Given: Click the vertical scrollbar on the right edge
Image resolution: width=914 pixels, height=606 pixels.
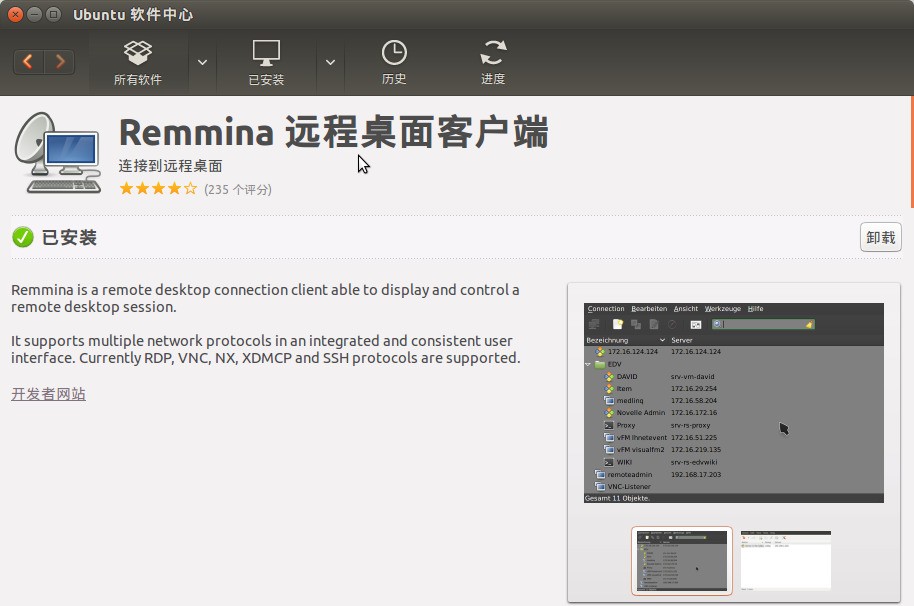Looking at the screenshot, I should click(x=912, y=152).
